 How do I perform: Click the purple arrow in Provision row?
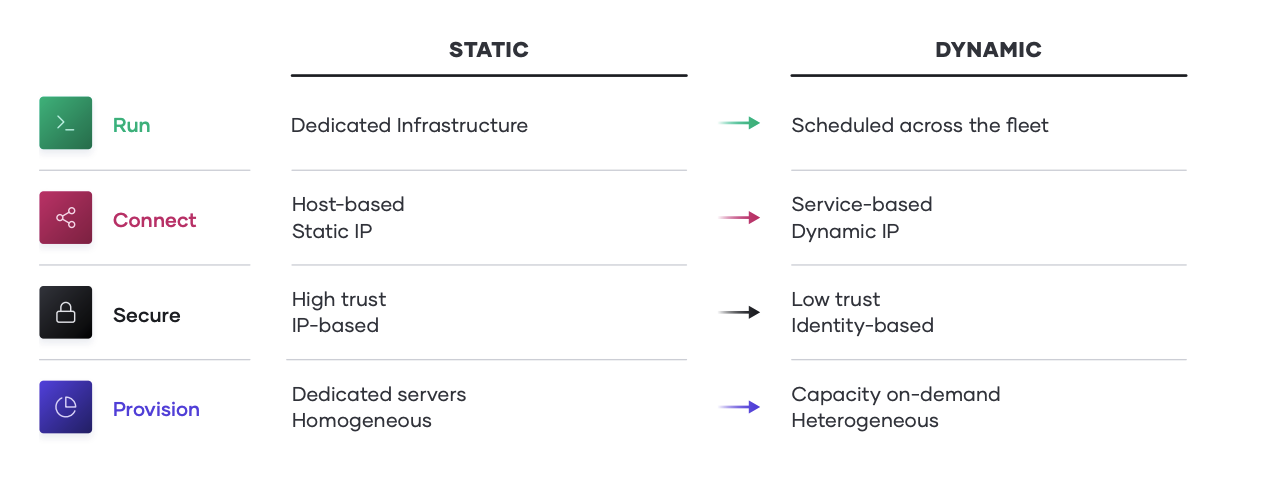click(739, 407)
